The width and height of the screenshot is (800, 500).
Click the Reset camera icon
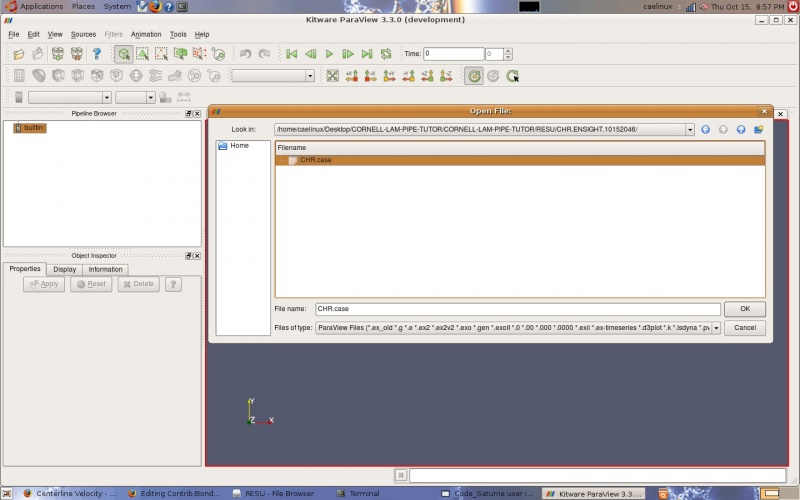[x=333, y=75]
